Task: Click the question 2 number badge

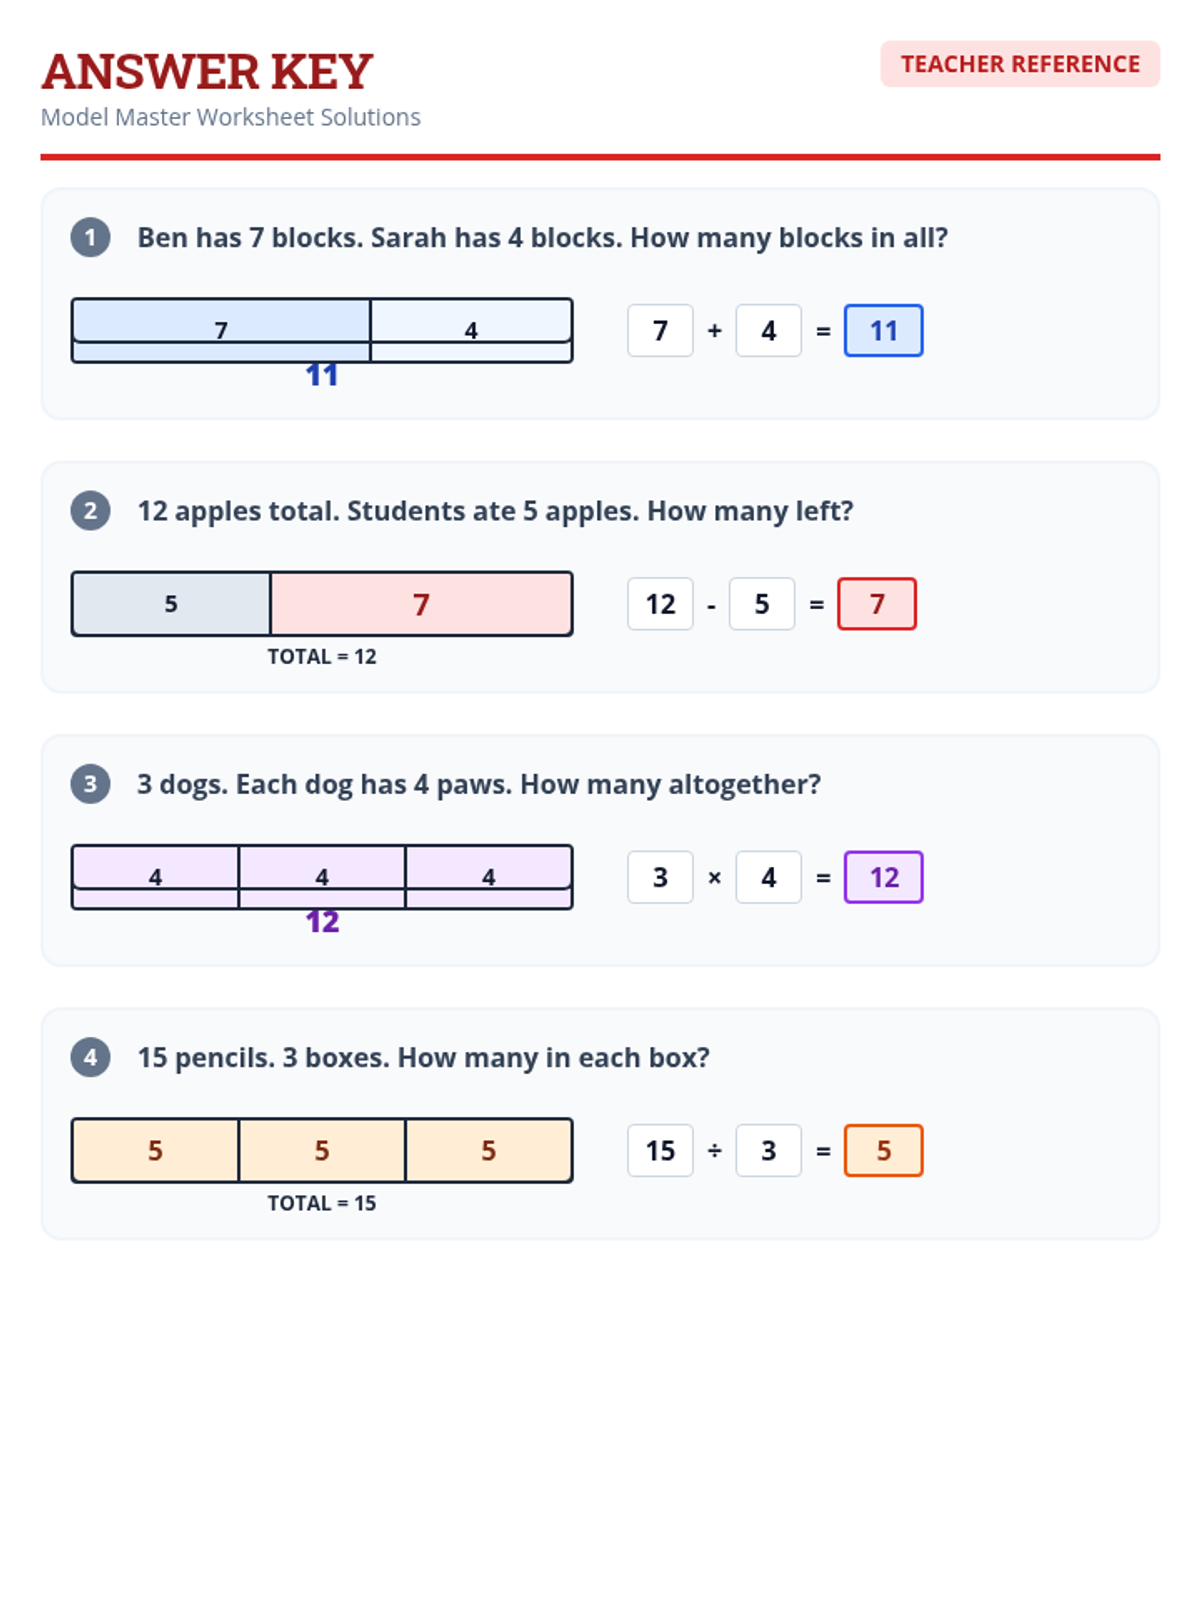Action: pos(90,511)
